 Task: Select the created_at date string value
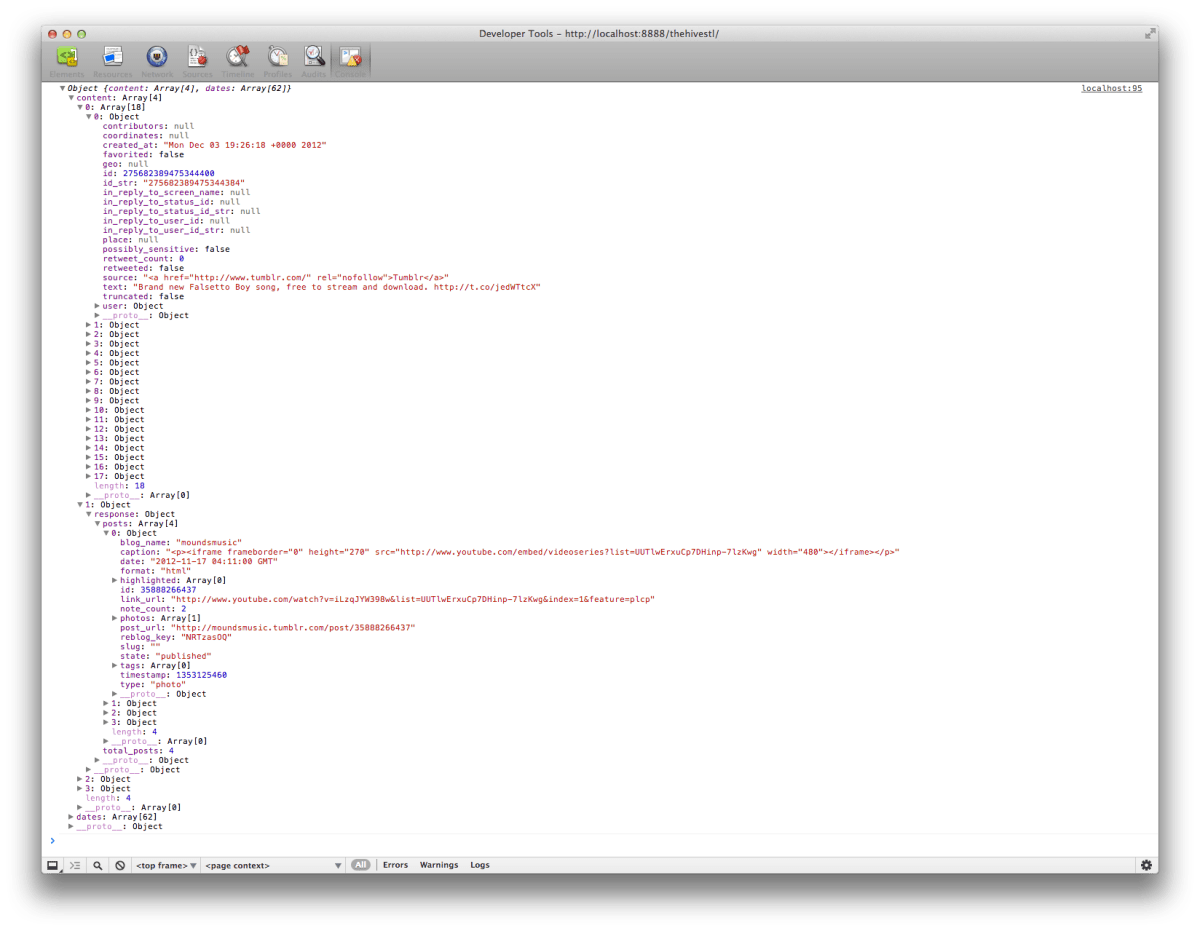pos(245,145)
